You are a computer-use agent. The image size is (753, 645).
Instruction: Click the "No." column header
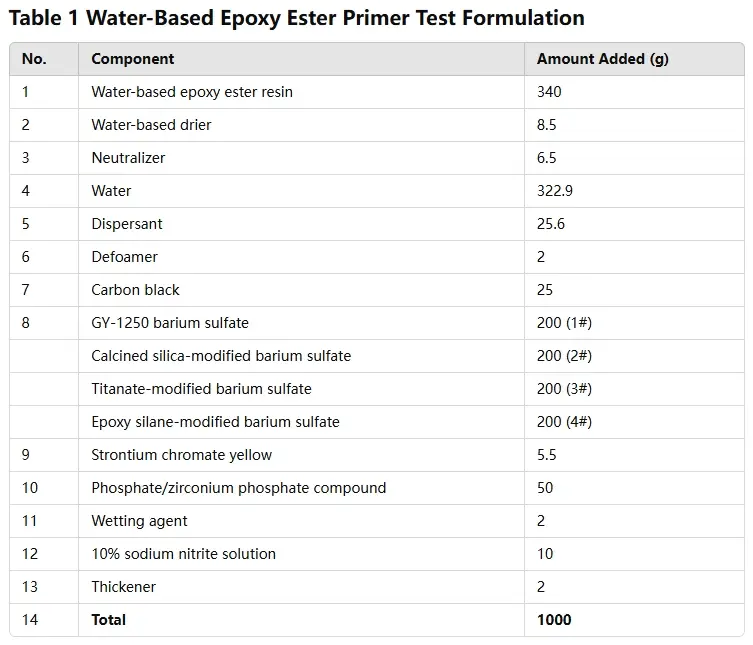click(x=34, y=59)
